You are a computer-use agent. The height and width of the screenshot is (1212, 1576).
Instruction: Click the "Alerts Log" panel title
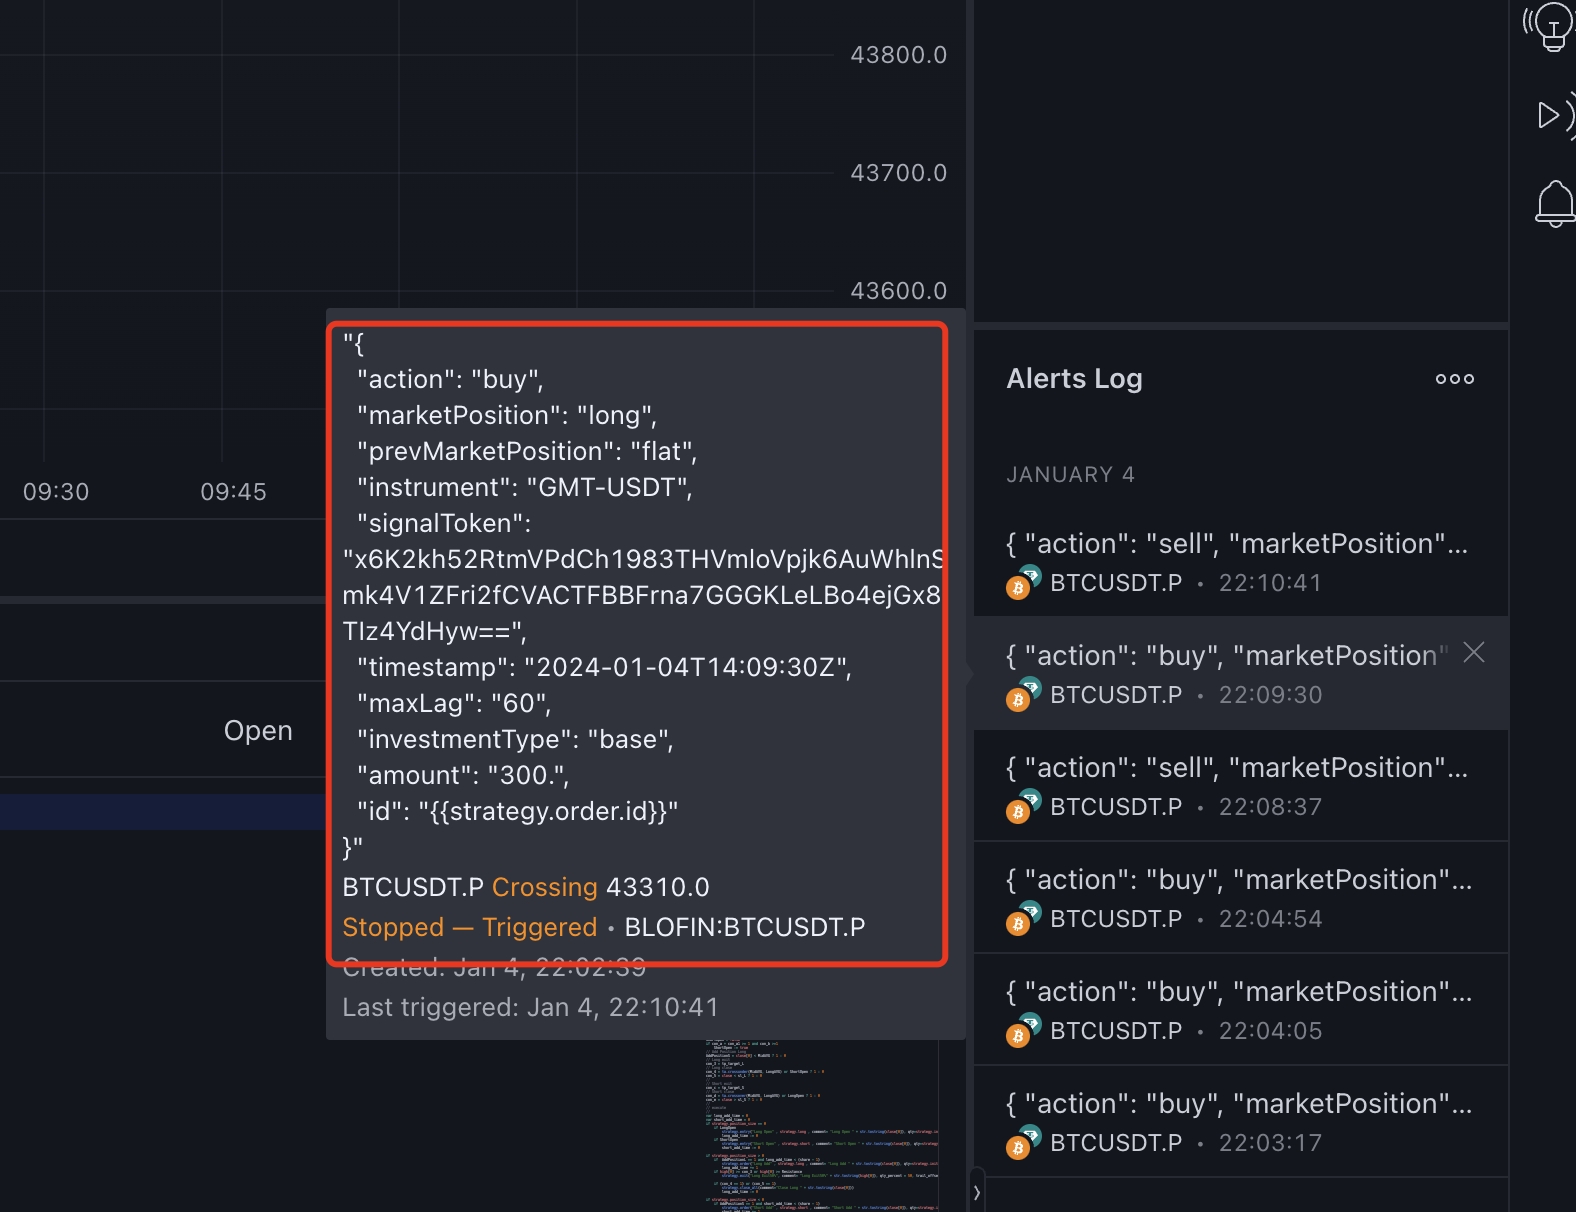tap(1074, 379)
